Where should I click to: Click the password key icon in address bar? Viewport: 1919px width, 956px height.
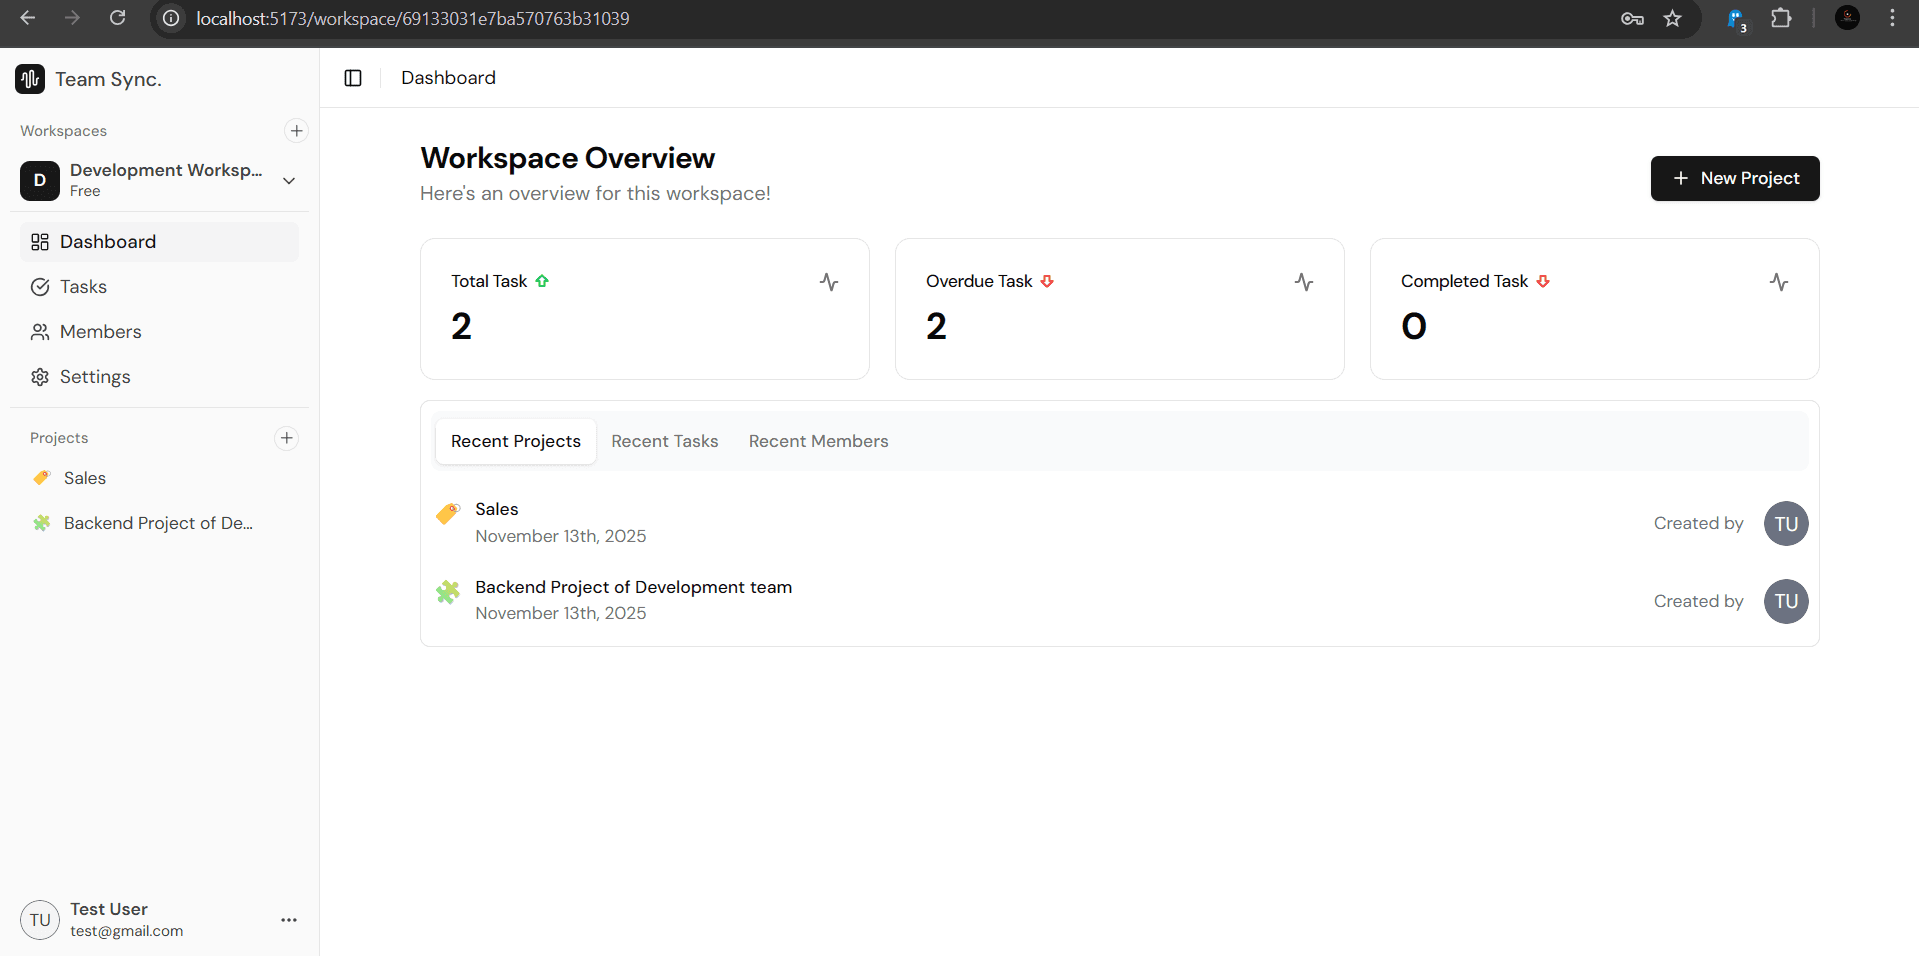coord(1632,18)
